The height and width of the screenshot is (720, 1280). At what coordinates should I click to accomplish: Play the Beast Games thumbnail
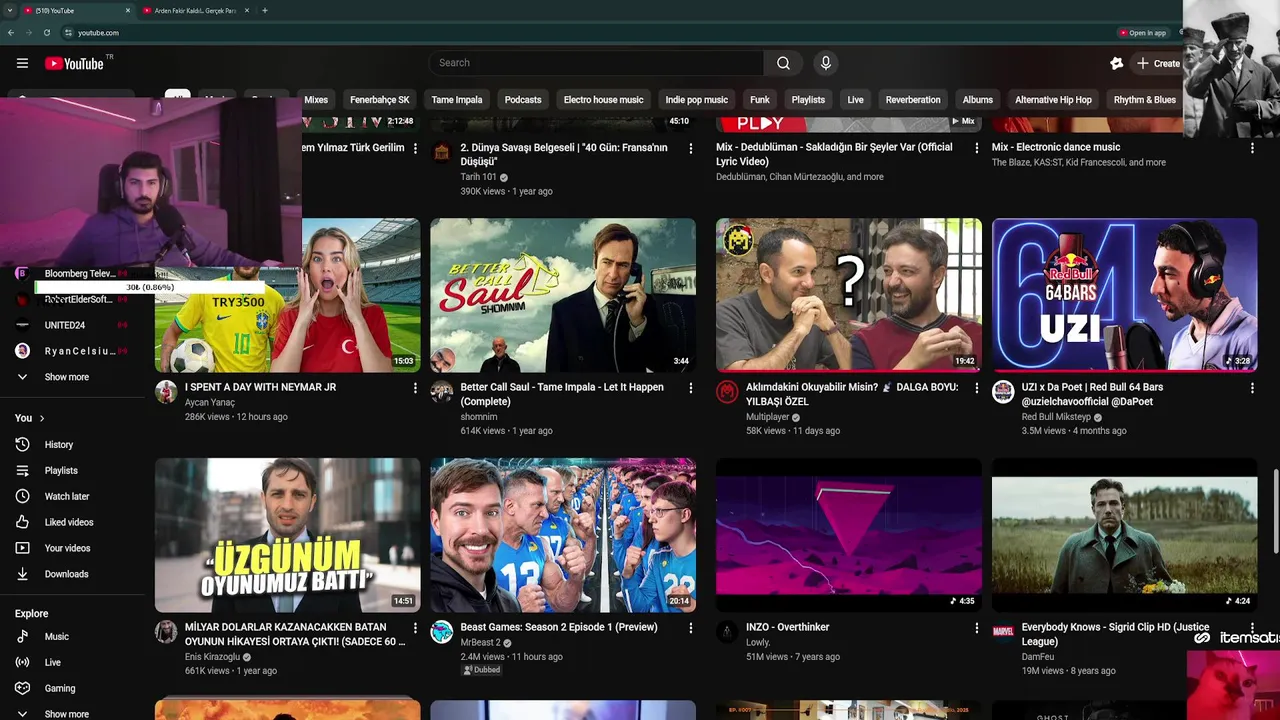coord(563,535)
